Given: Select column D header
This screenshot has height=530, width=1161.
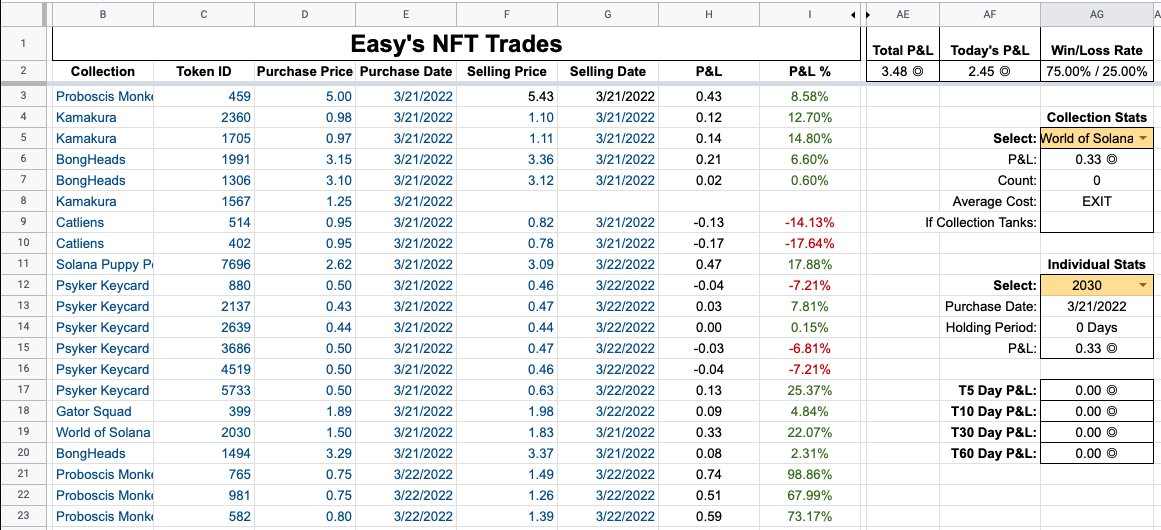Looking at the screenshot, I should click(x=305, y=14).
